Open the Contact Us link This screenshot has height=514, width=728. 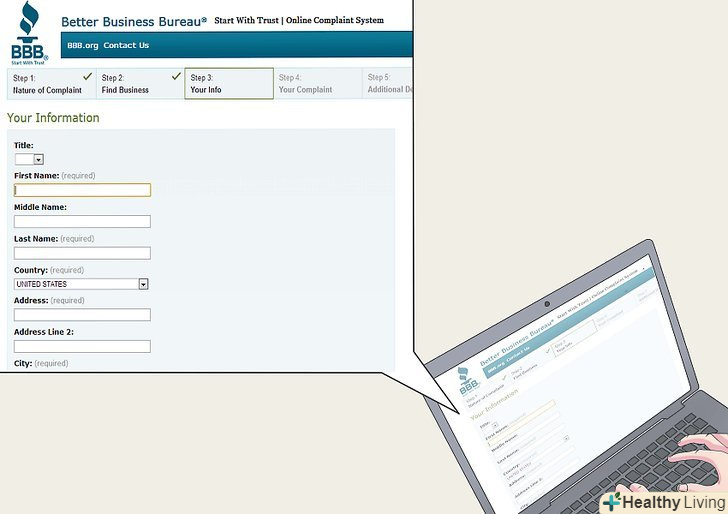[x=126, y=45]
